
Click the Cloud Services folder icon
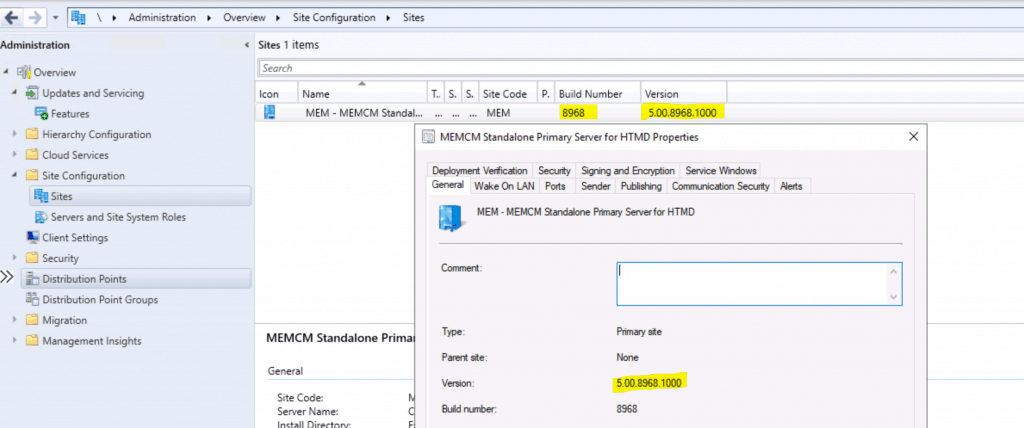32,155
